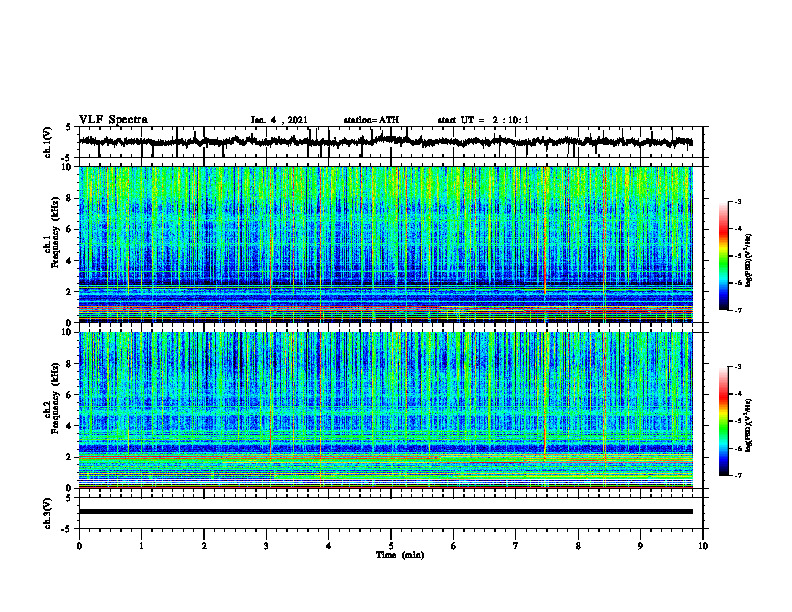The width and height of the screenshot is (792, 612).
Task: Select the date text Jan. 4, 2021
Action: (279, 120)
